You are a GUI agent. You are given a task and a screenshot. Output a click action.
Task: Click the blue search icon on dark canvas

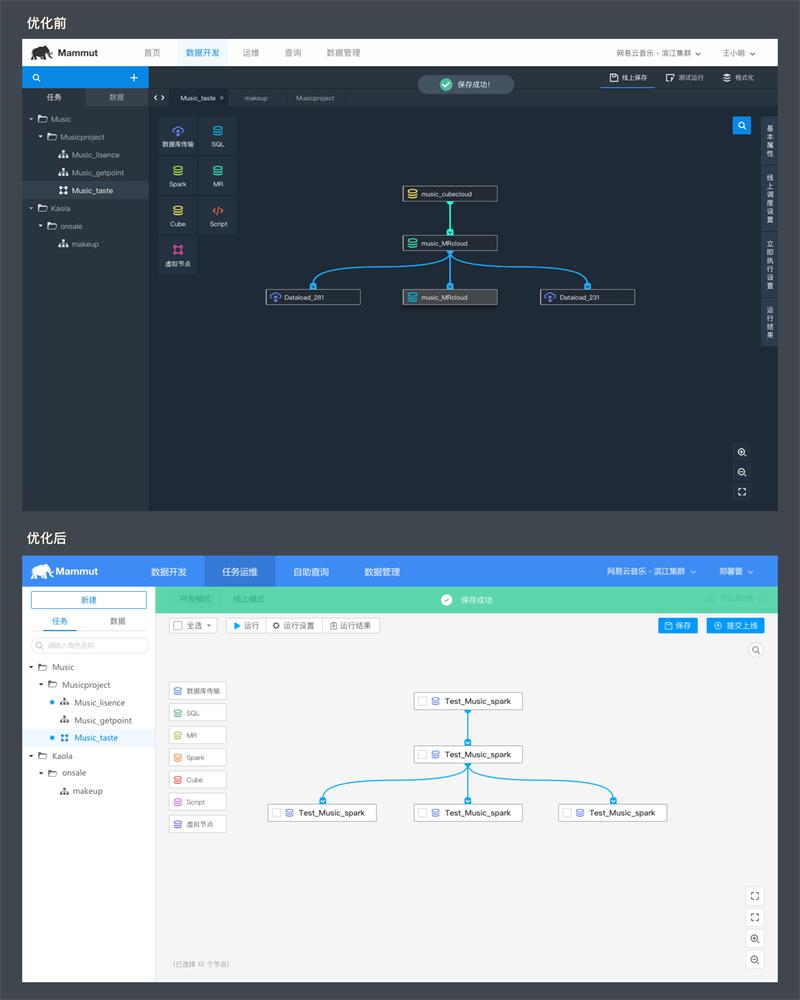click(x=741, y=126)
